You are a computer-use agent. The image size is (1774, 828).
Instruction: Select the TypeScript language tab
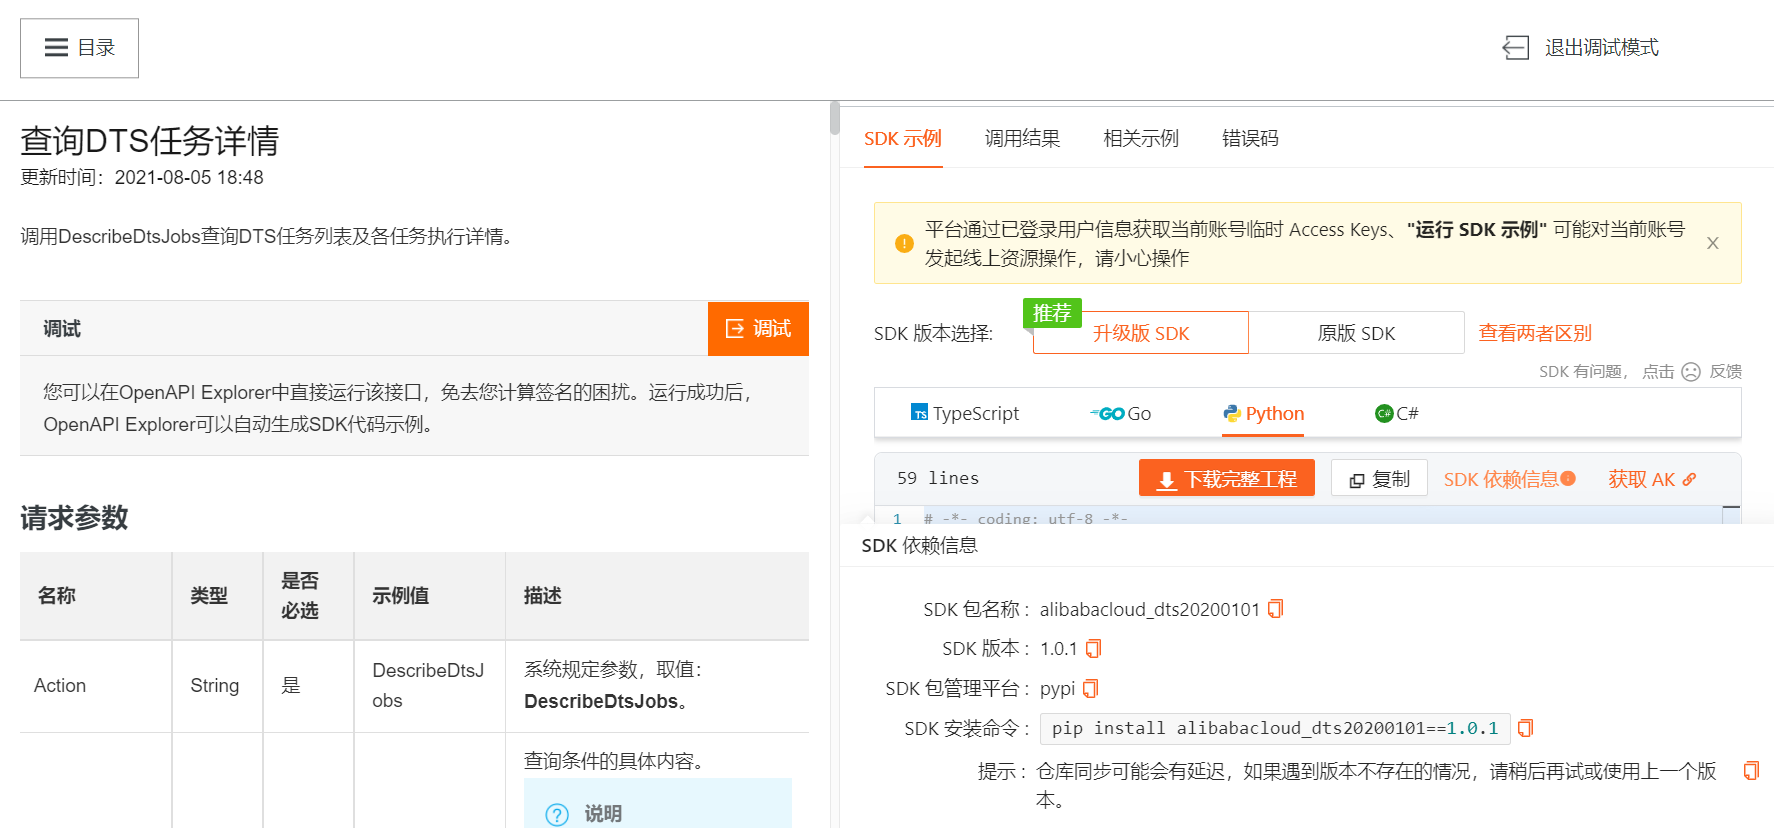(x=965, y=414)
